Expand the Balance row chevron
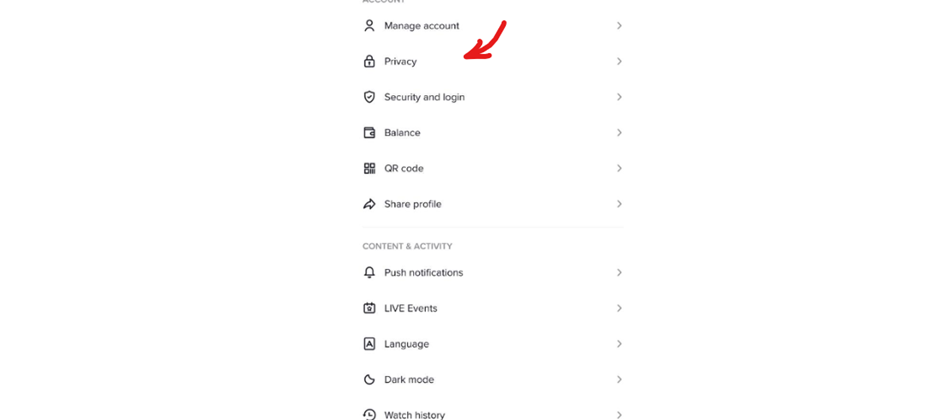The width and height of the screenshot is (940, 420). pos(619,133)
